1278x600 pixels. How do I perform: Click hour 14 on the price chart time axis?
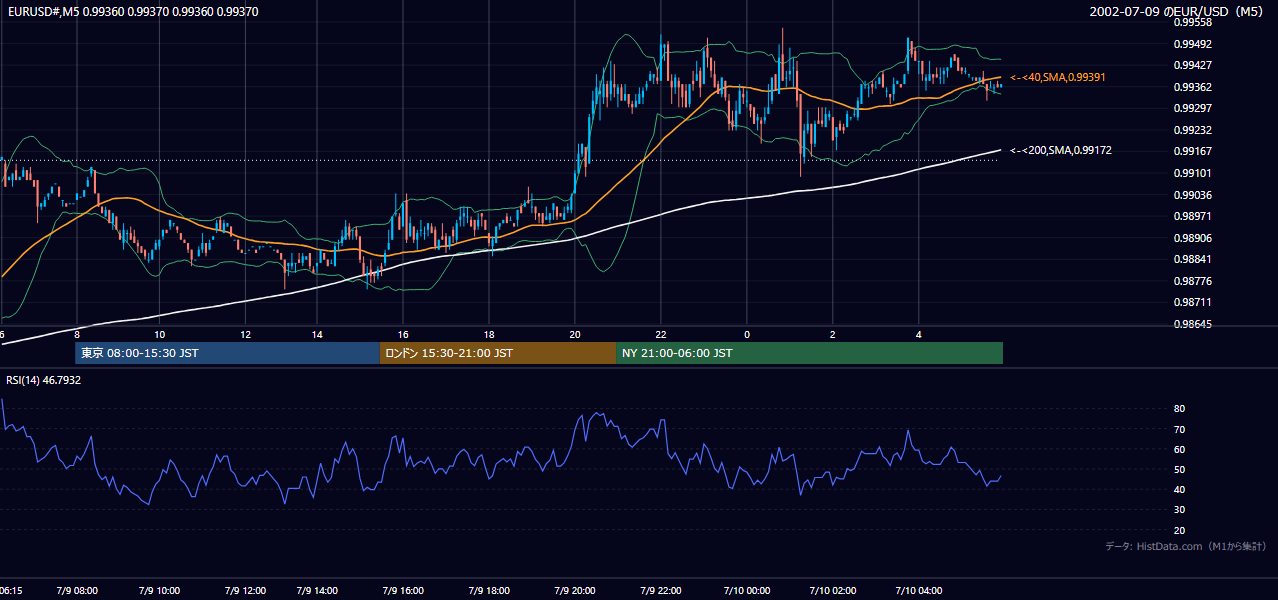click(x=316, y=334)
